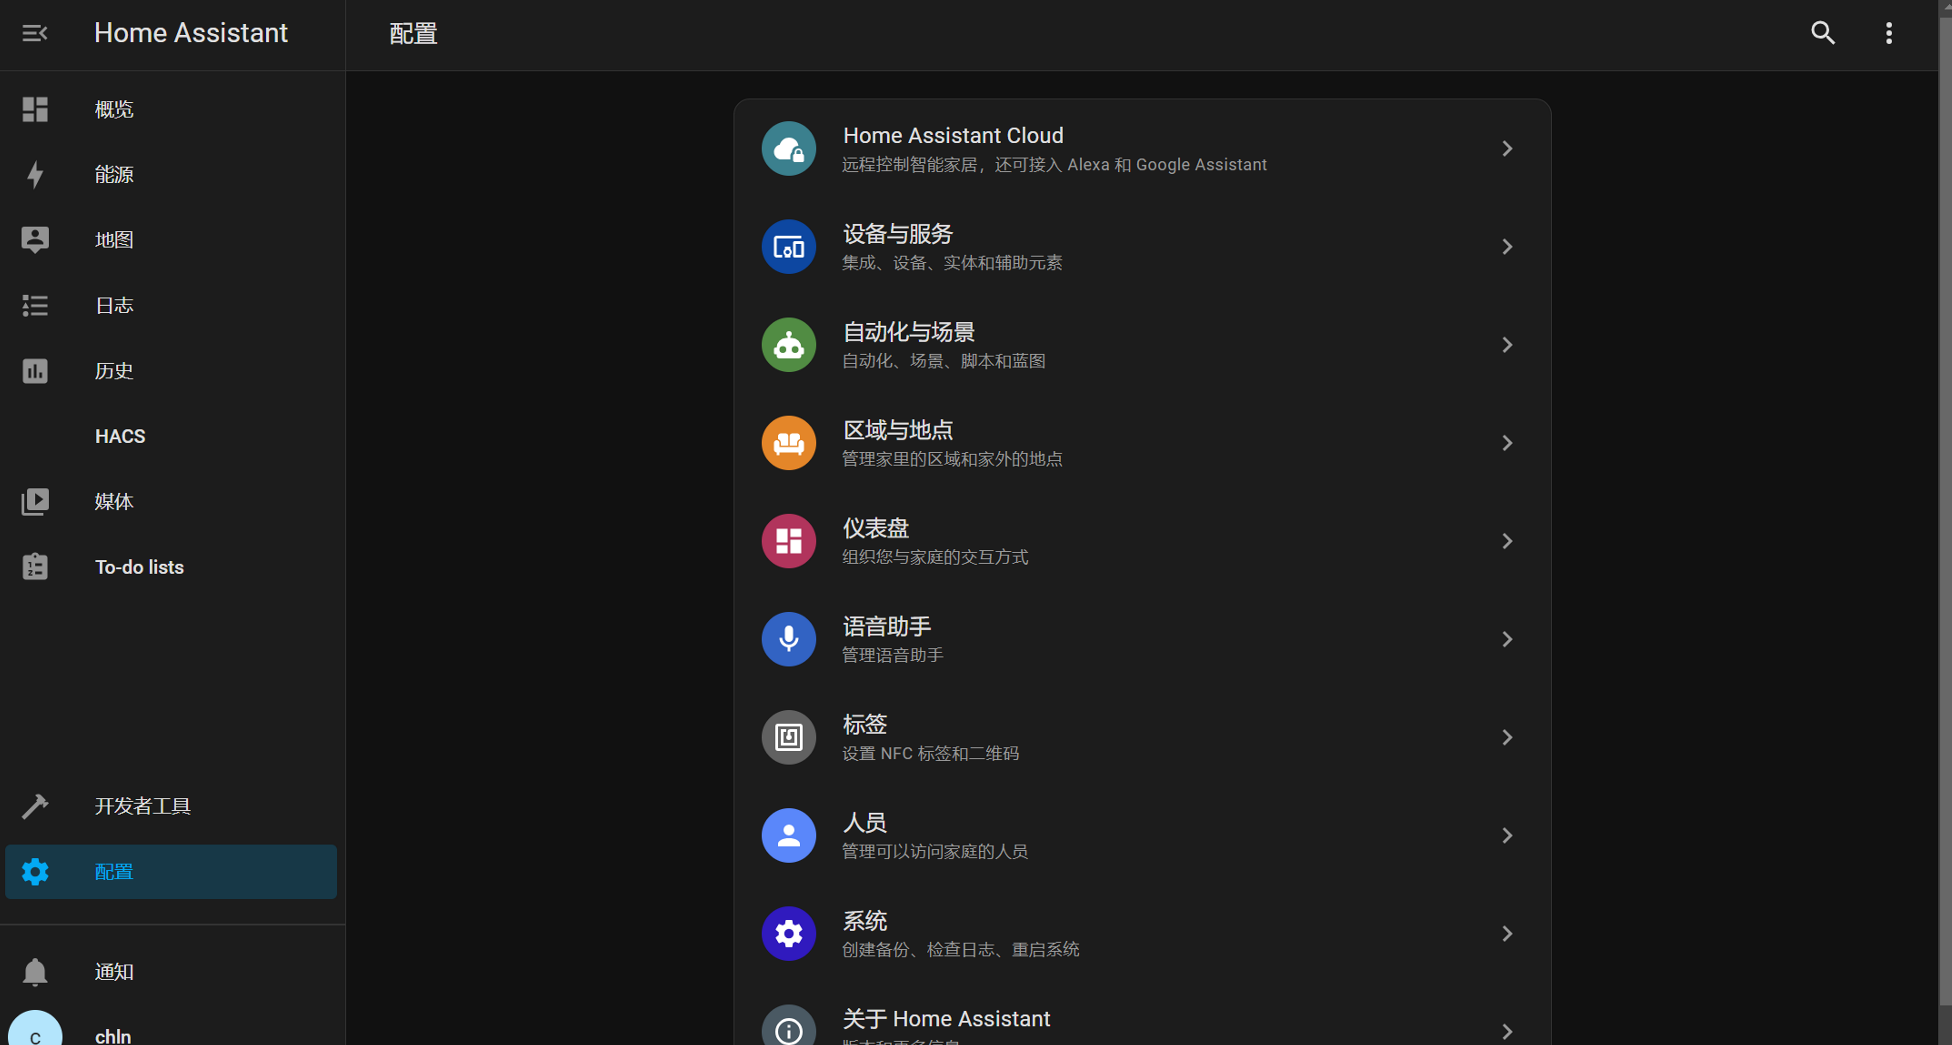Screen dimensions: 1952x1045
Task: Open the chln user profile
Action: click(x=171, y=1030)
